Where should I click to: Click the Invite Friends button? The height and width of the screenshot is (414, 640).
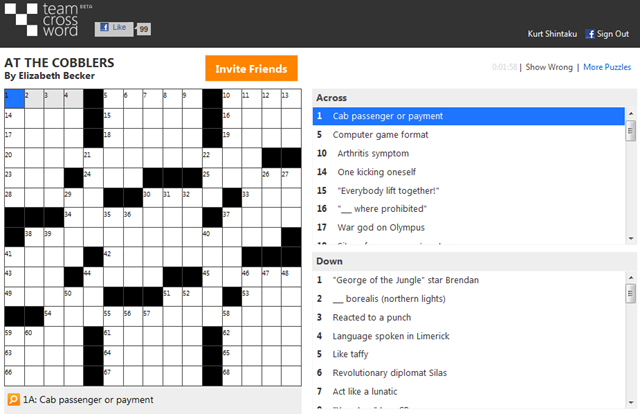pyautogui.click(x=251, y=68)
